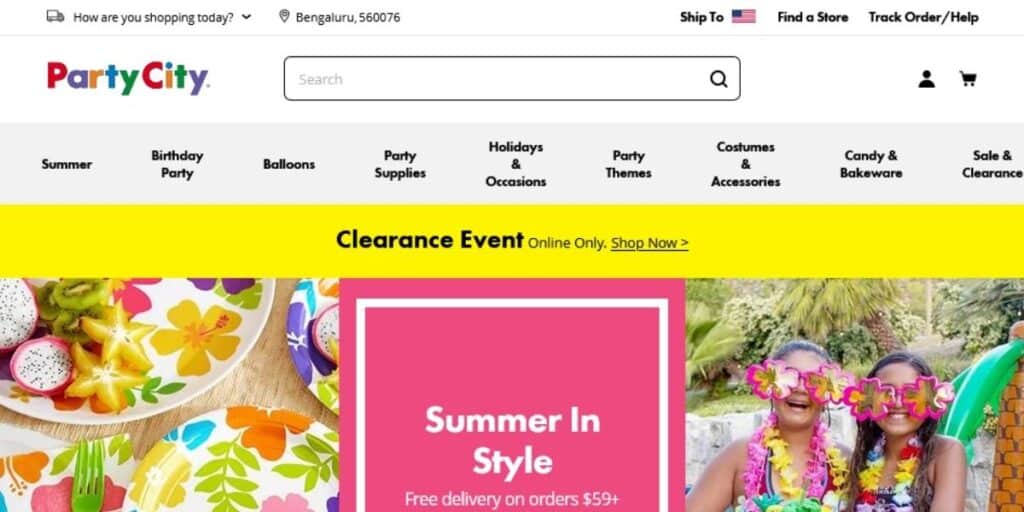Open the Balloons category menu

click(289, 164)
